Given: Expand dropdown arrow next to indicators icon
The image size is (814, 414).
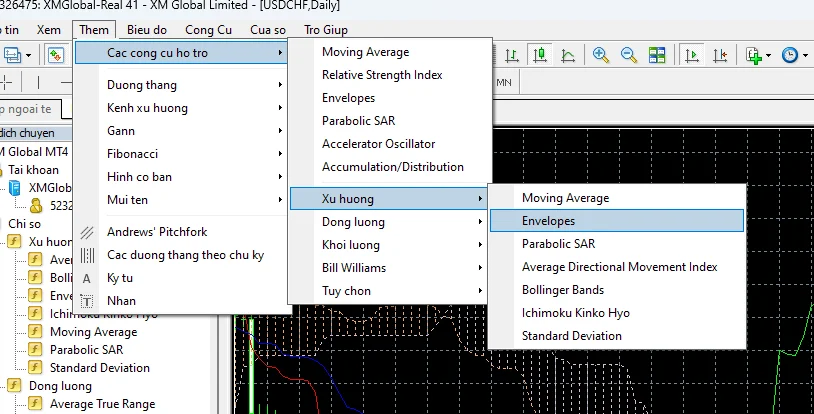Looking at the screenshot, I should (x=768, y=55).
